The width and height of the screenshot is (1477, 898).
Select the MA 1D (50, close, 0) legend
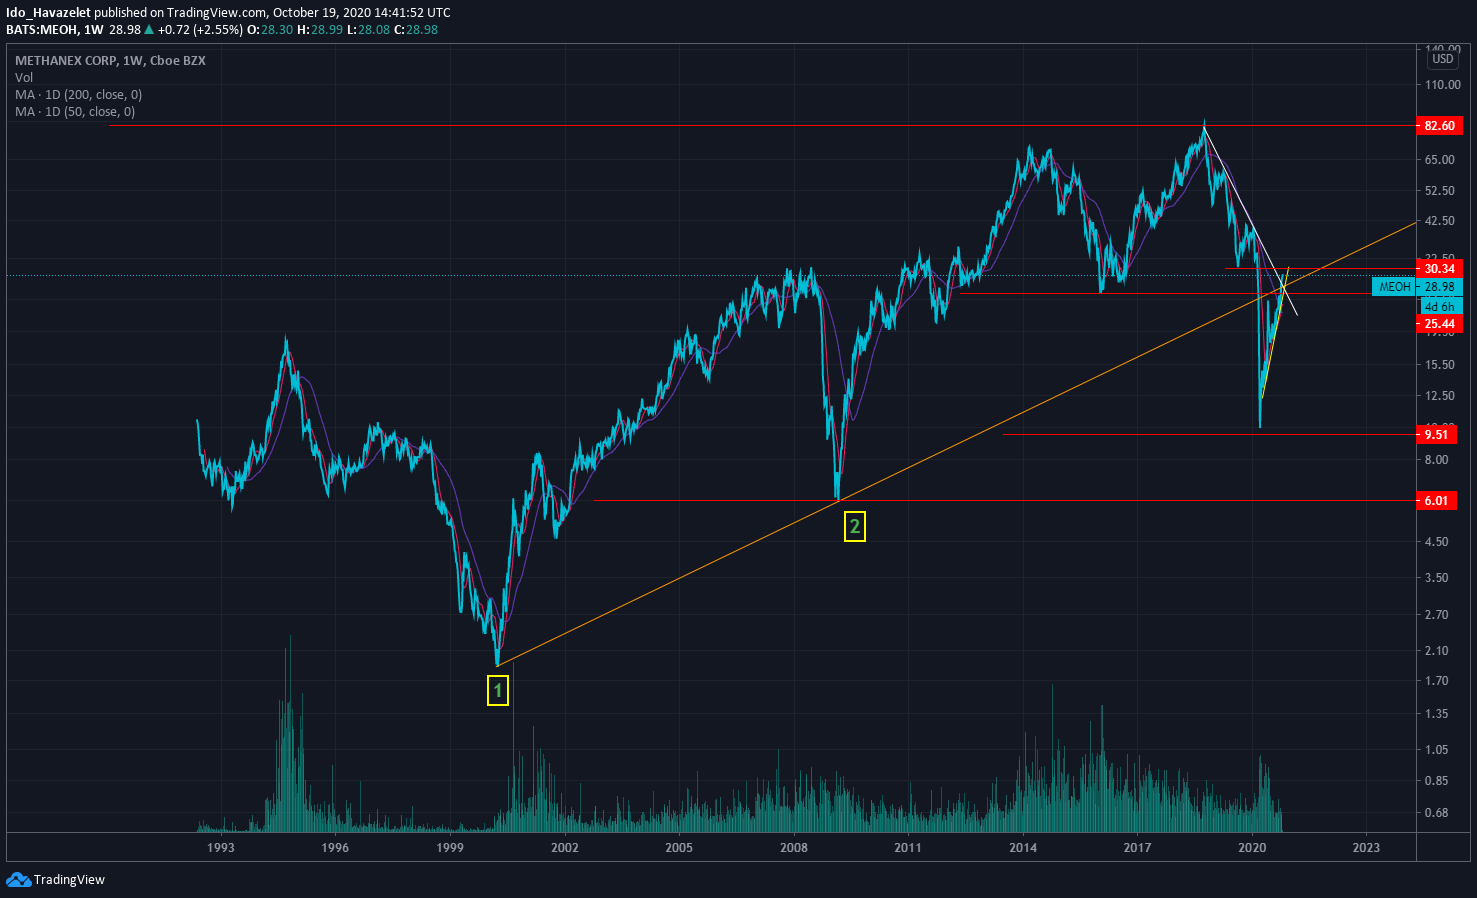coord(75,112)
